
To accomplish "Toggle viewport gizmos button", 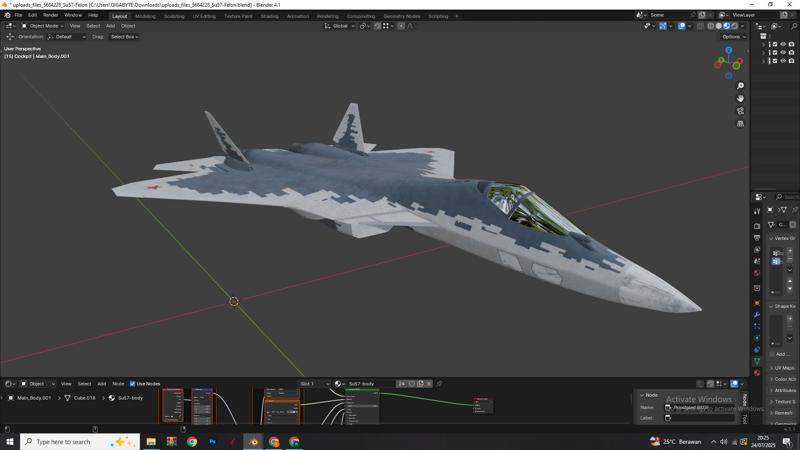I will [x=663, y=26].
